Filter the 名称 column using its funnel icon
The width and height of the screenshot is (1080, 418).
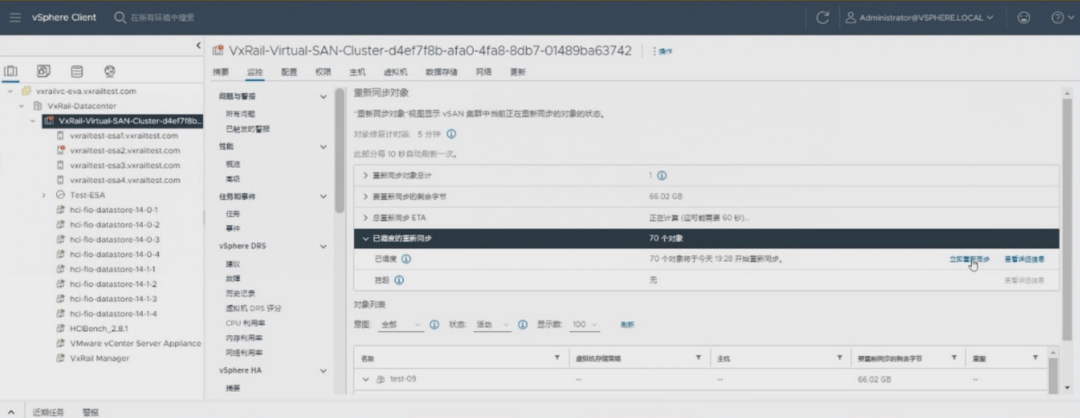pyautogui.click(x=557, y=358)
